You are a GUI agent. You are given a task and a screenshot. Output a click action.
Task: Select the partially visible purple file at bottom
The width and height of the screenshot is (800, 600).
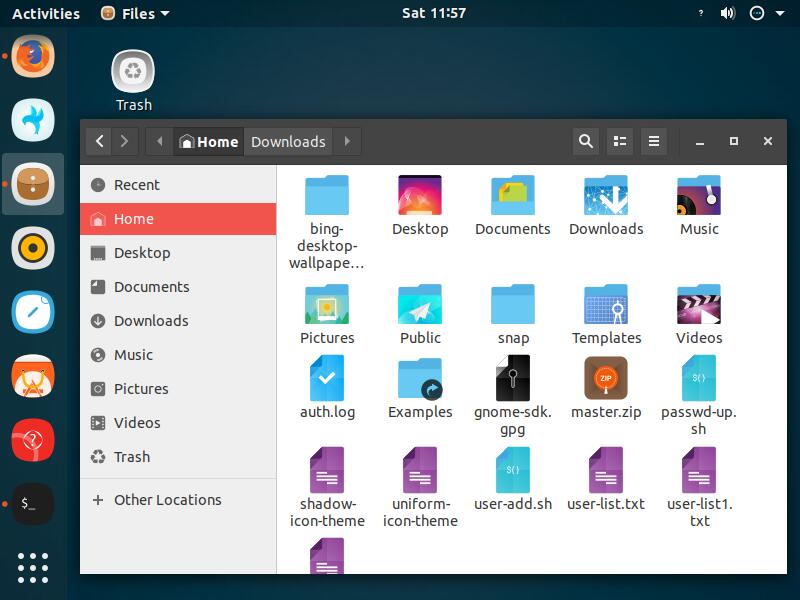point(327,556)
